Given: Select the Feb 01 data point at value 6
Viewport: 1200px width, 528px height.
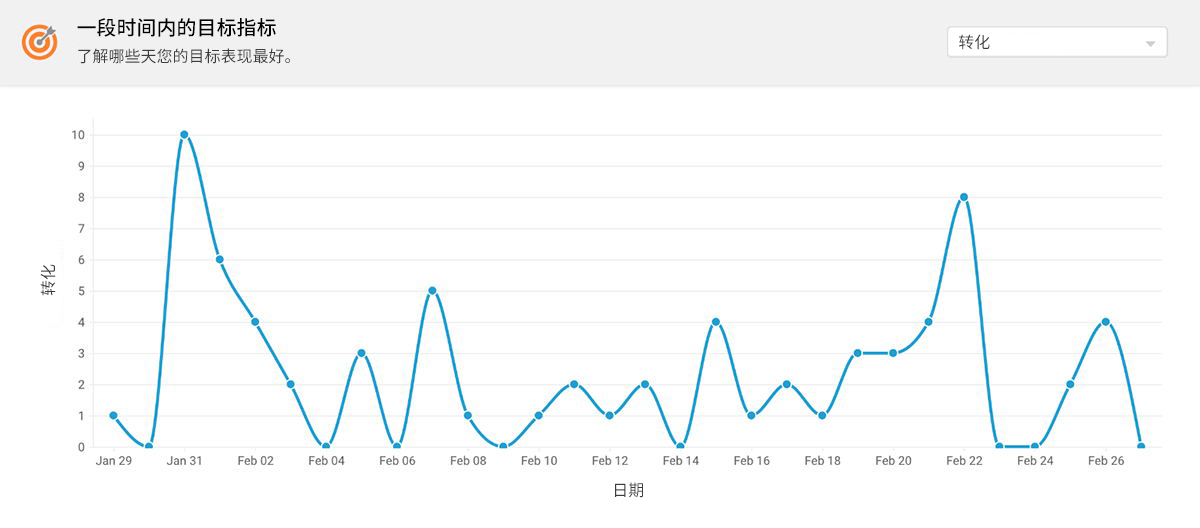Looking at the screenshot, I should point(219,260).
